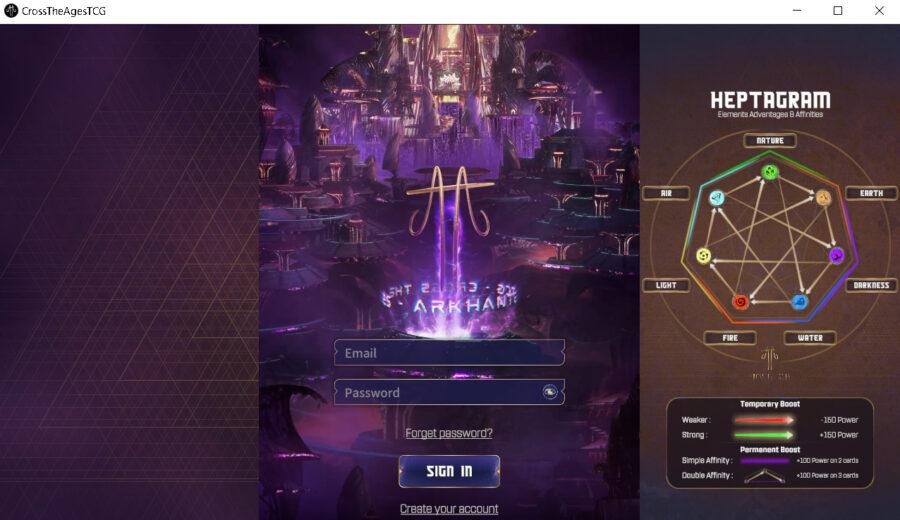Select the WATER label on heptagram
900x520 pixels.
coord(810,338)
